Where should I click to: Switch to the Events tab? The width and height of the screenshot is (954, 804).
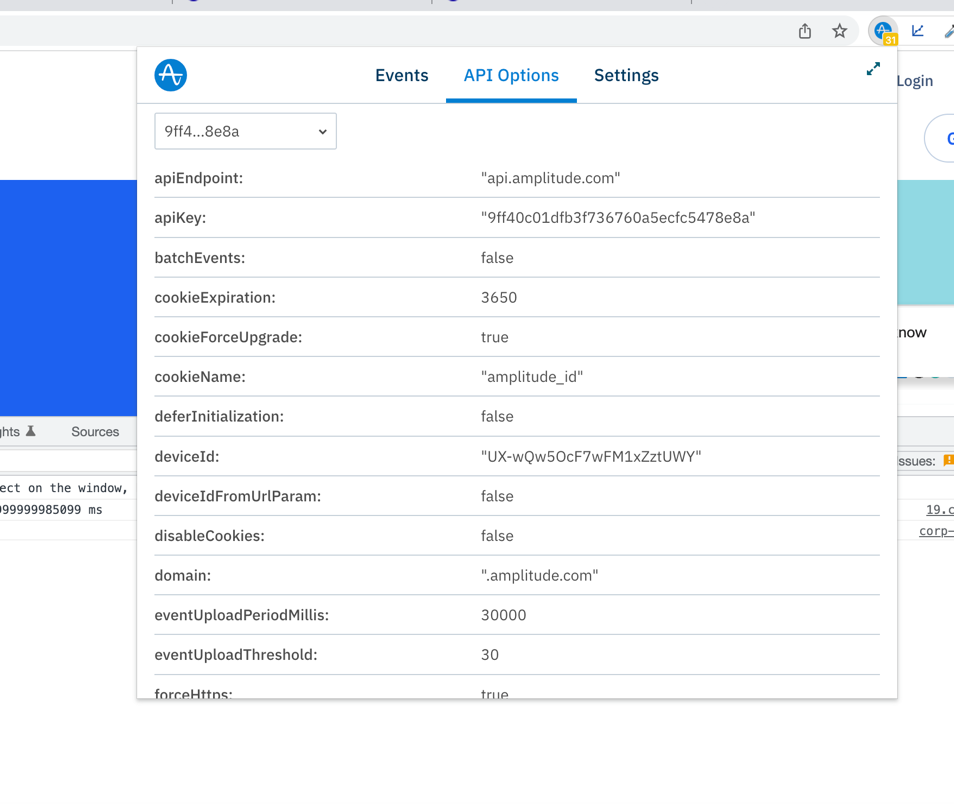pyautogui.click(x=401, y=76)
